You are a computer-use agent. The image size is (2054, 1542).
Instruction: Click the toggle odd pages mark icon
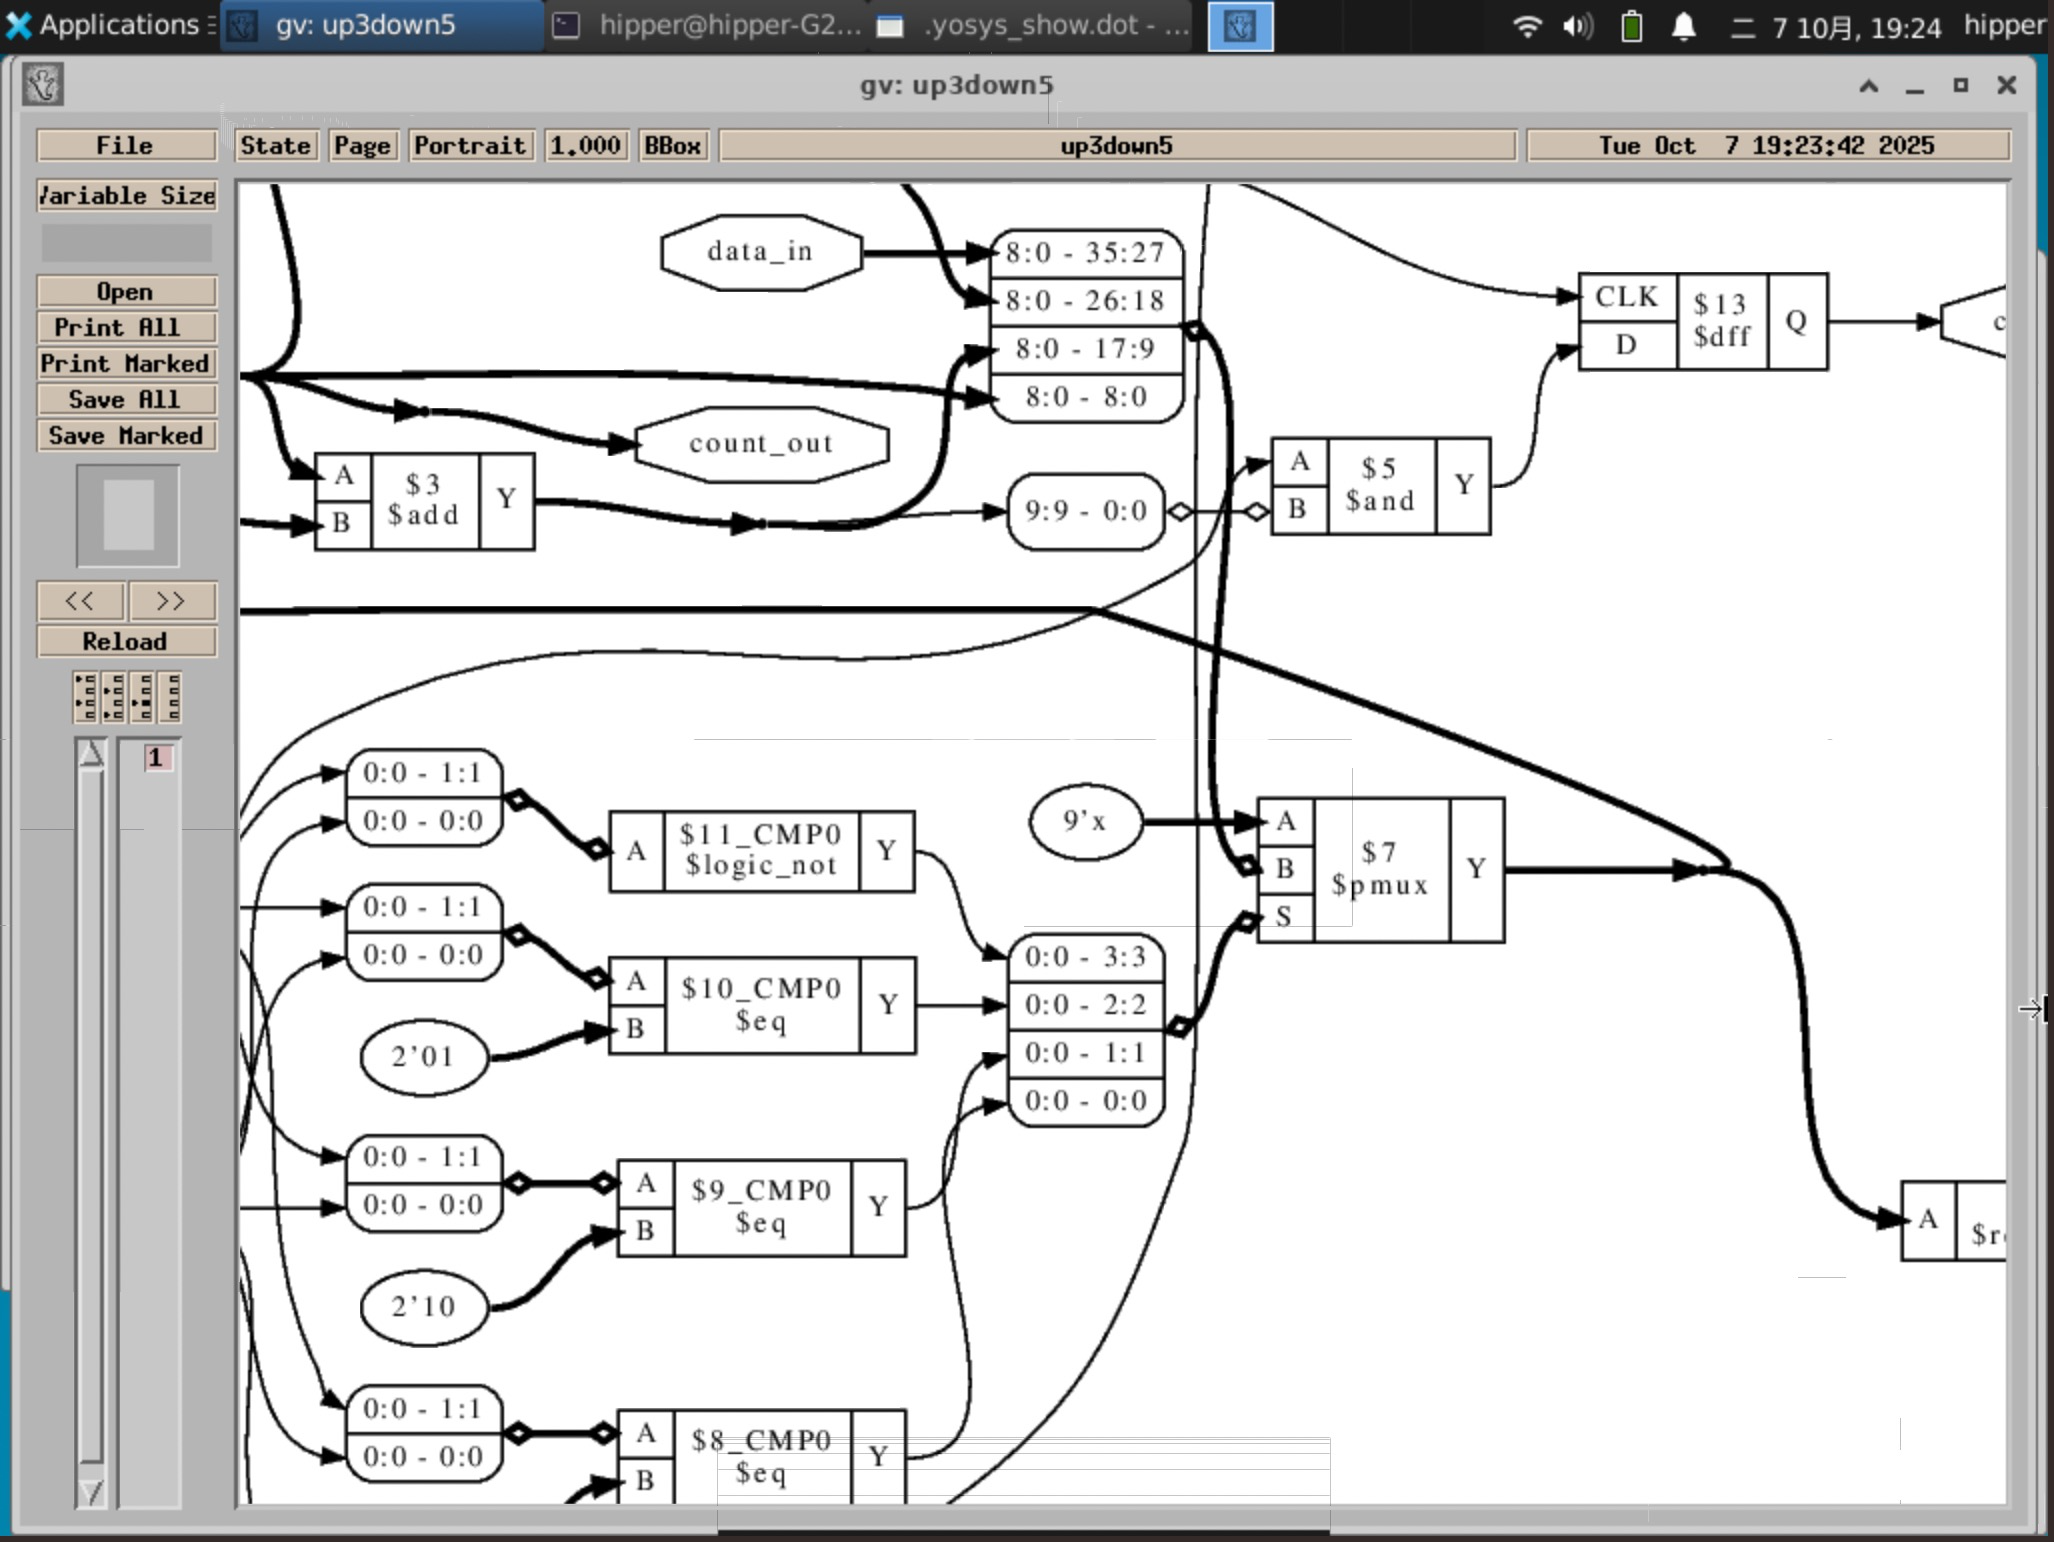86,697
